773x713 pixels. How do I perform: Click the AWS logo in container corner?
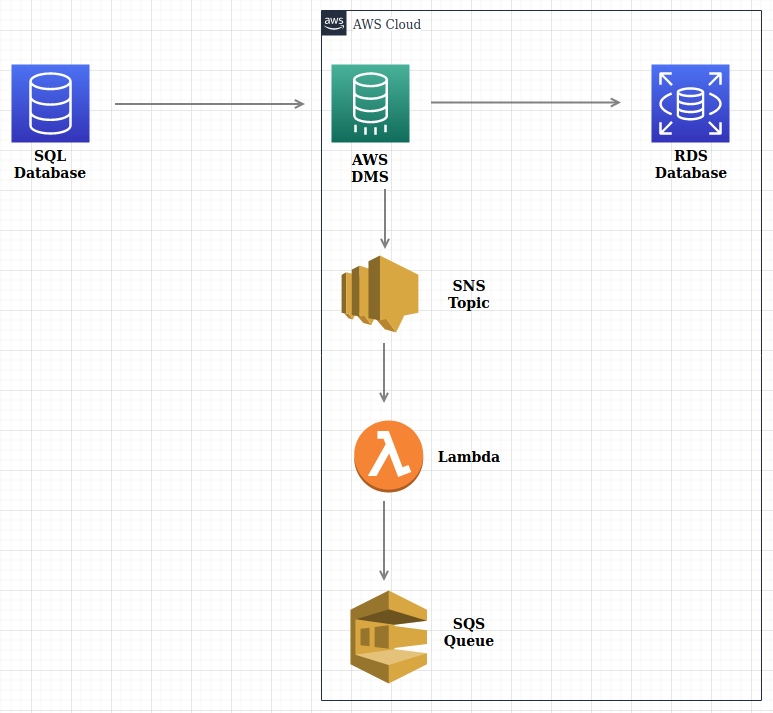pyautogui.click(x=334, y=23)
